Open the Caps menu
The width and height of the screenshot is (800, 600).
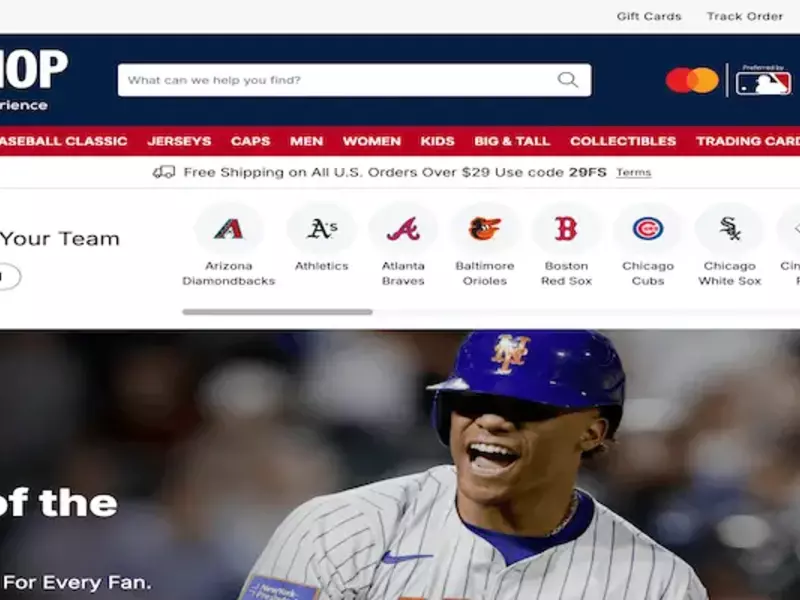tap(250, 141)
